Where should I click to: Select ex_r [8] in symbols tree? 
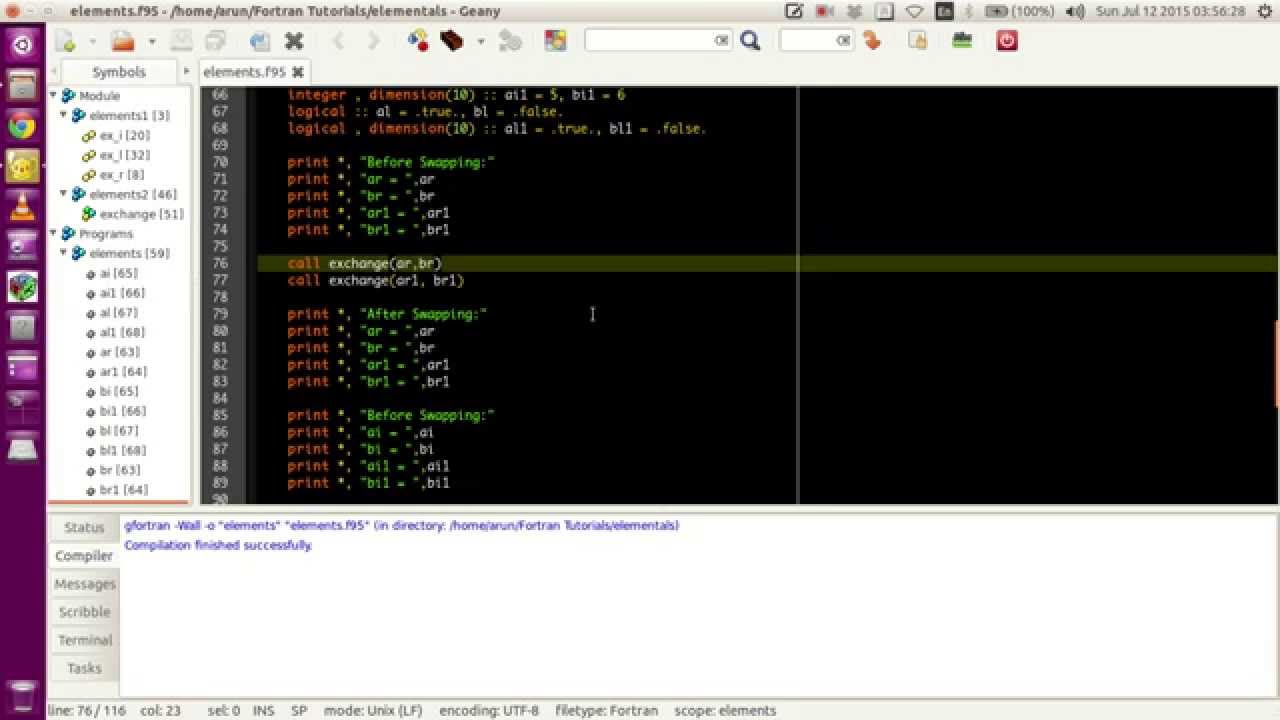122,175
